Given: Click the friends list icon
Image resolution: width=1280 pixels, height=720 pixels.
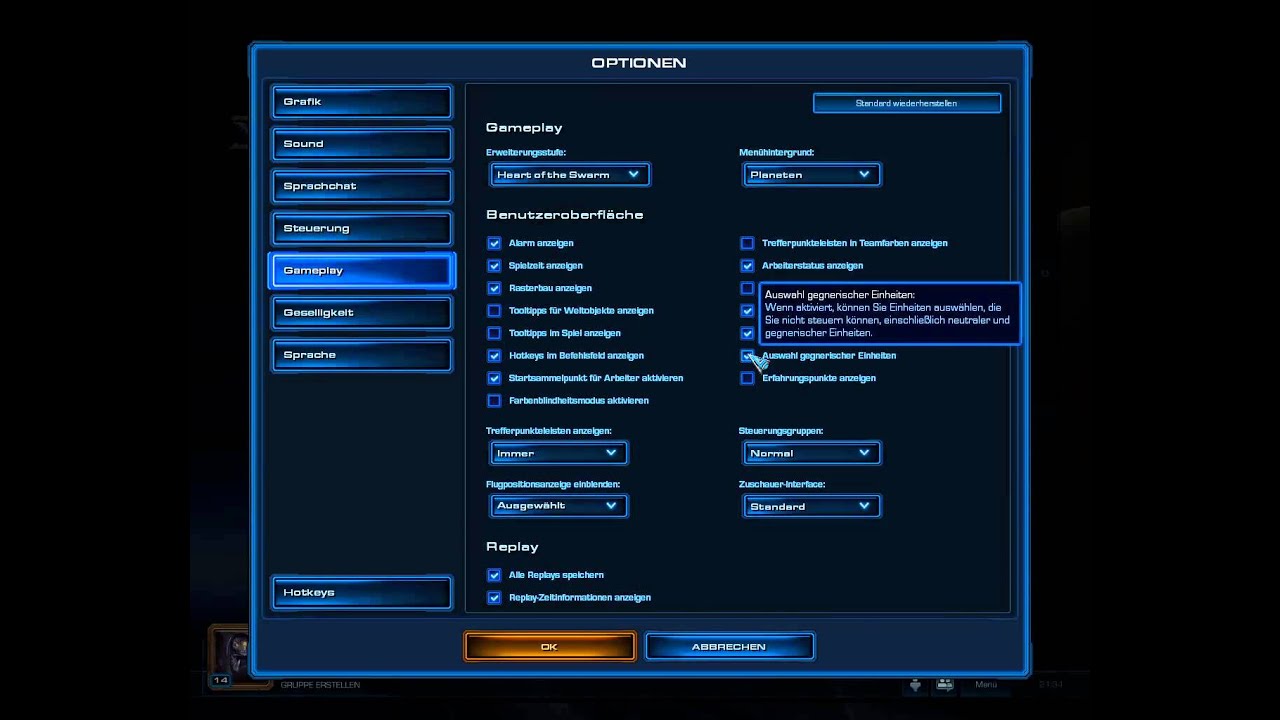Looking at the screenshot, I should tap(944, 685).
